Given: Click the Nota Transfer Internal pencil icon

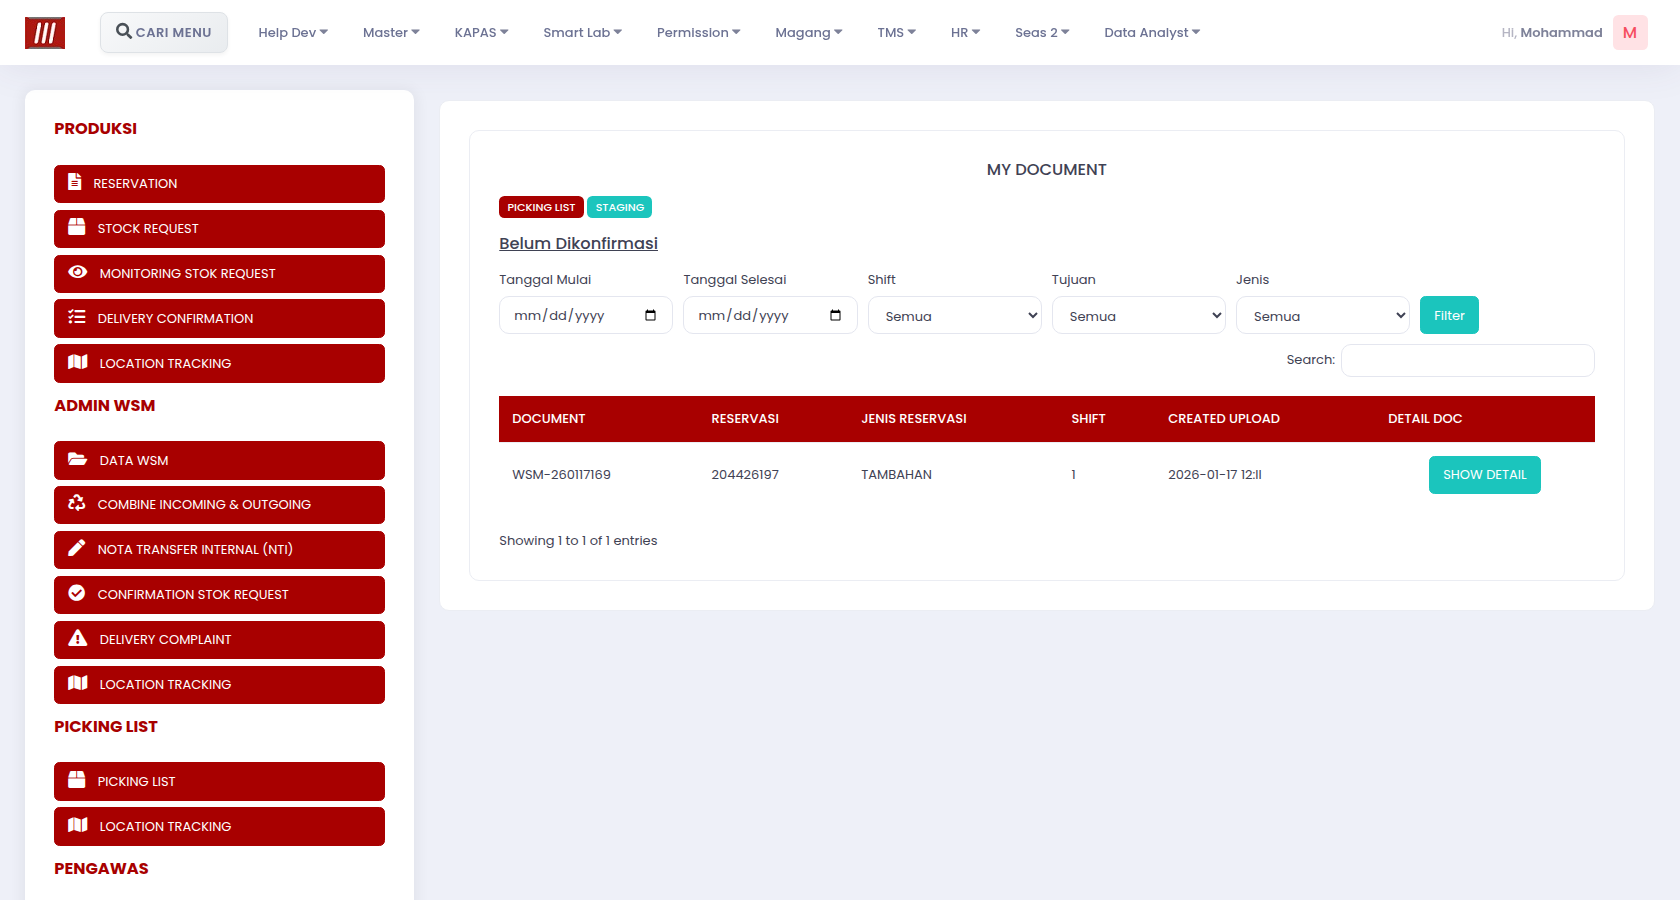Looking at the screenshot, I should point(76,548).
